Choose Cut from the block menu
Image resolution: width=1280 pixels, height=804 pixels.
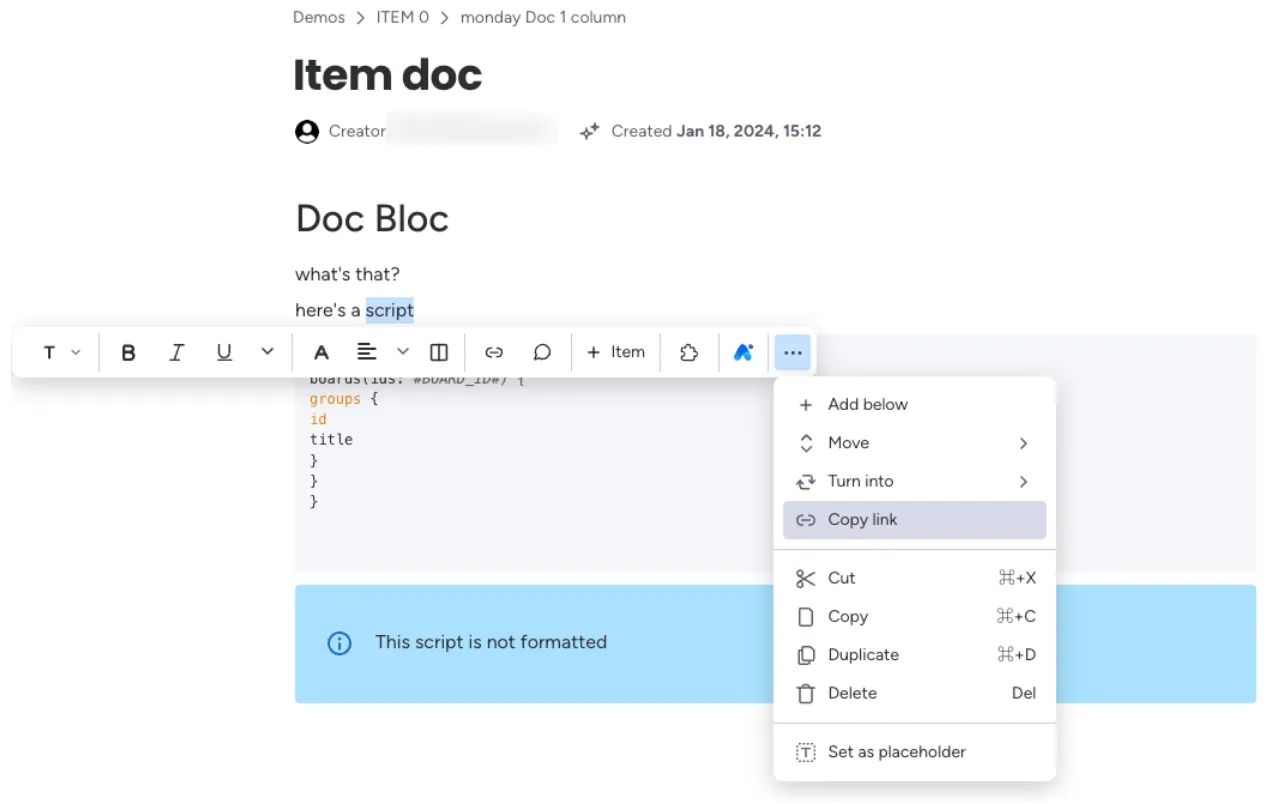pos(914,578)
